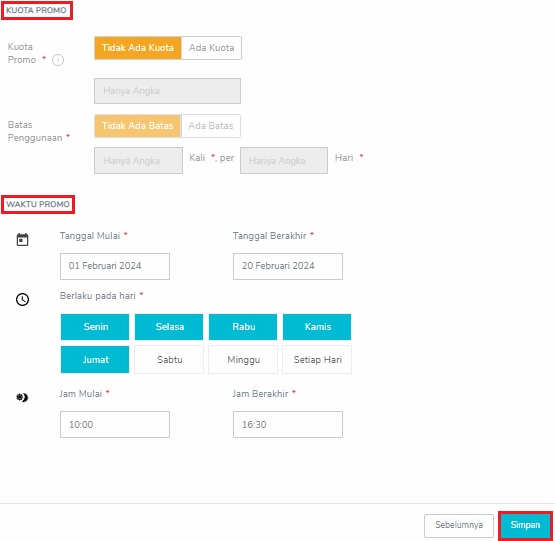Select Tidak Ada Batas usage limit

[x=137, y=126]
